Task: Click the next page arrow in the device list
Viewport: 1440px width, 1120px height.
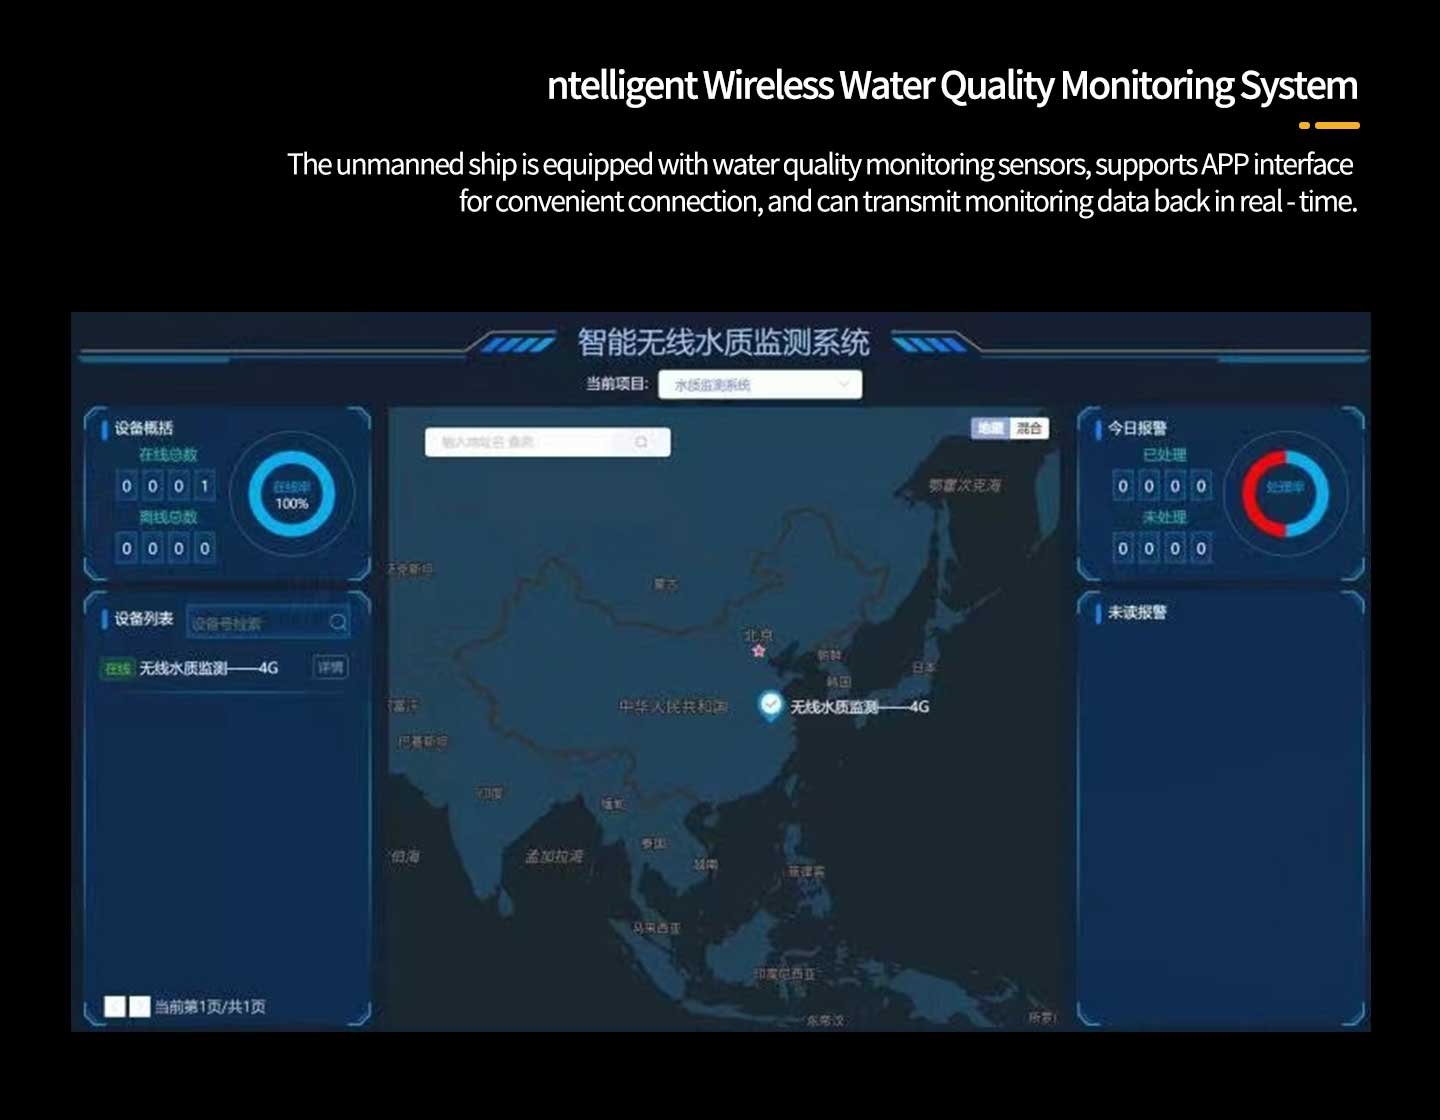Action: point(140,1006)
